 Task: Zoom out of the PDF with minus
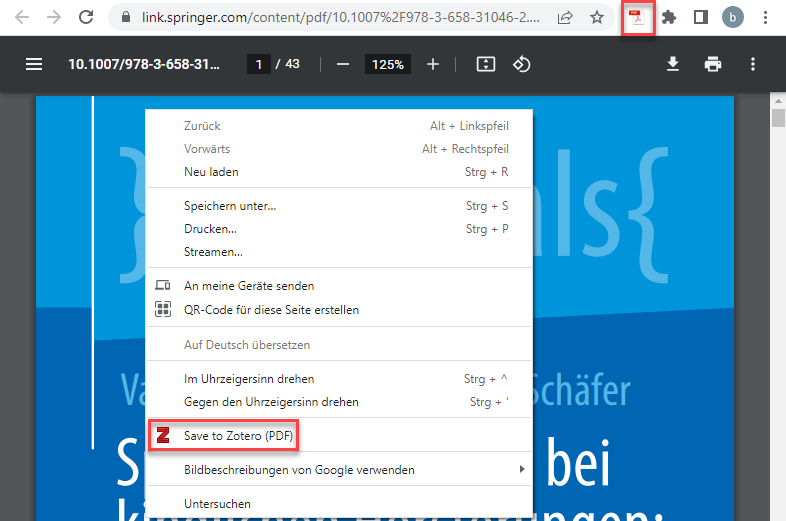(x=343, y=64)
